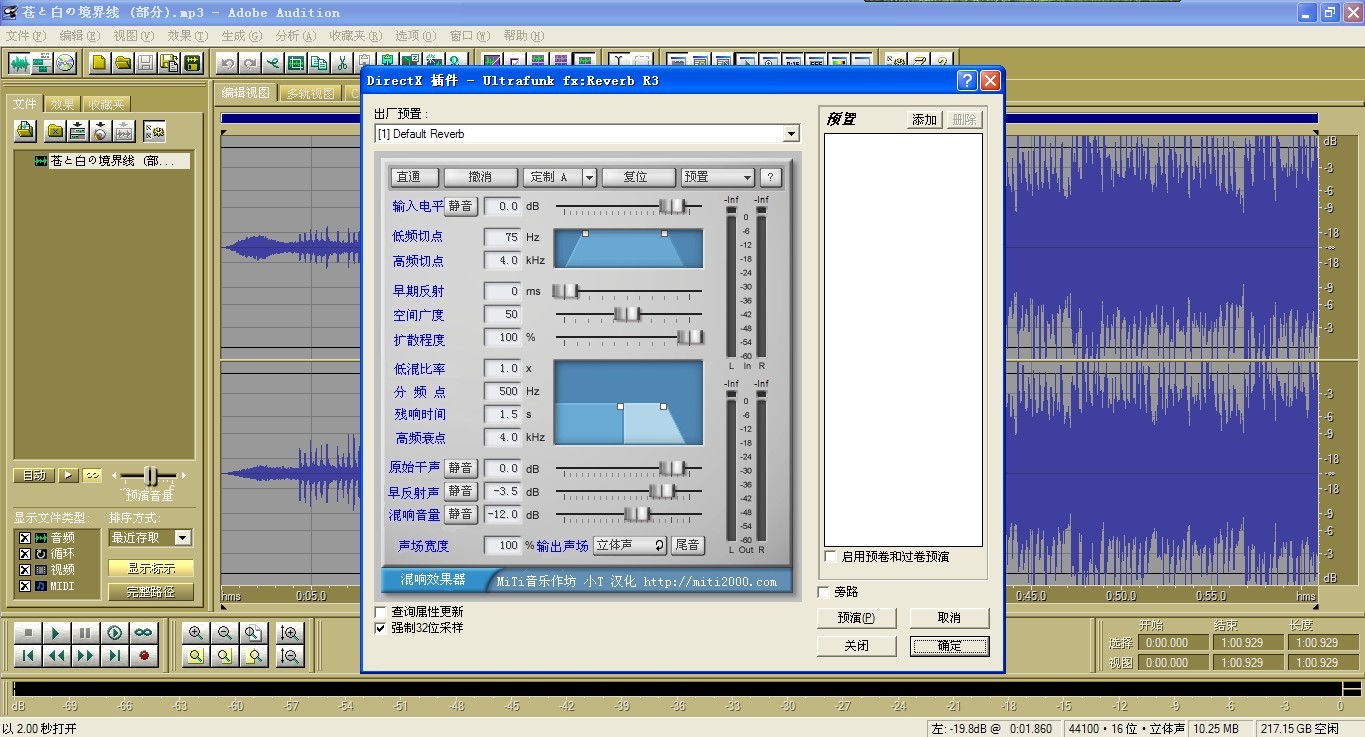Switch to 效果 panel tab
The image size is (1365, 737).
(62, 104)
